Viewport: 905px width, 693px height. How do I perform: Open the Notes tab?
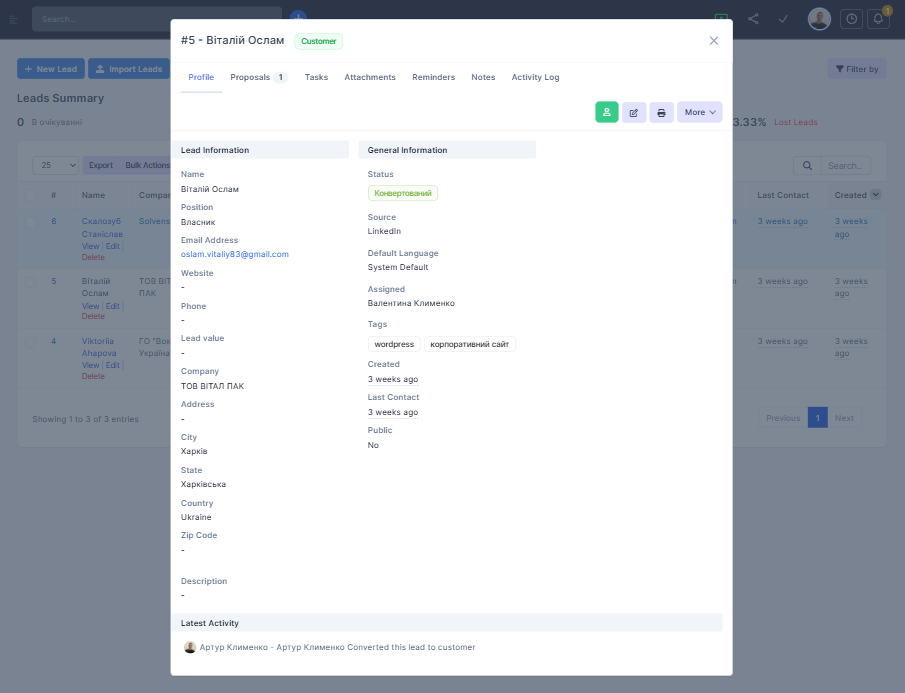click(x=483, y=77)
